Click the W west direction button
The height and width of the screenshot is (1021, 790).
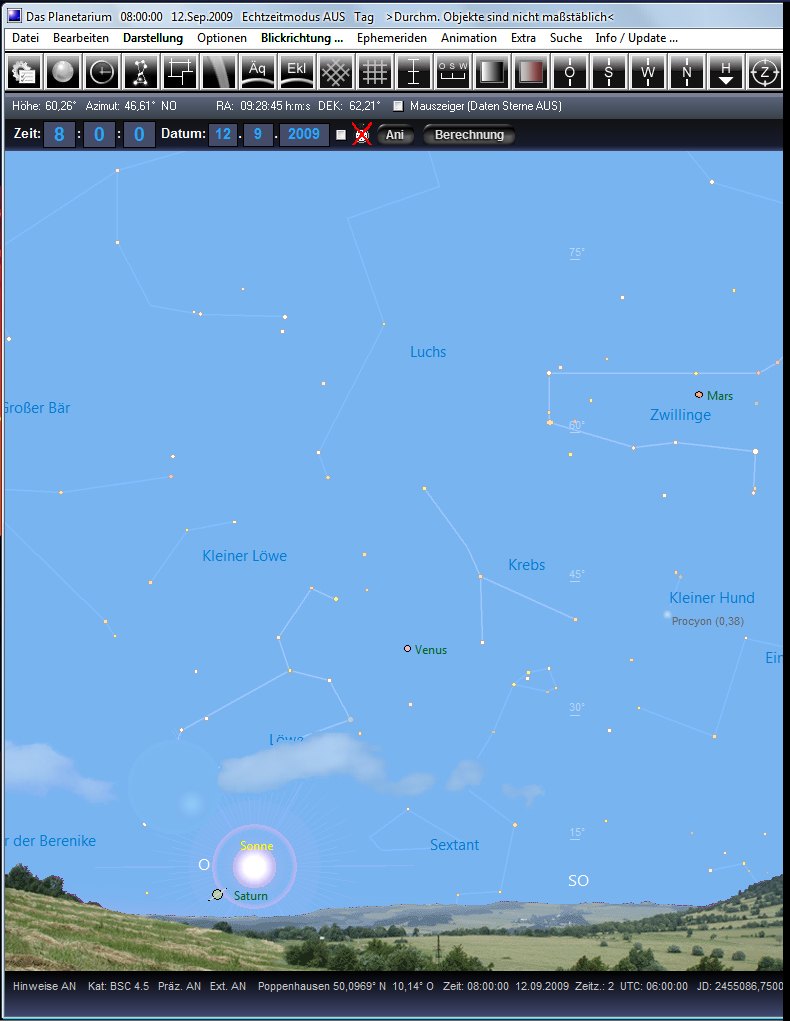648,72
